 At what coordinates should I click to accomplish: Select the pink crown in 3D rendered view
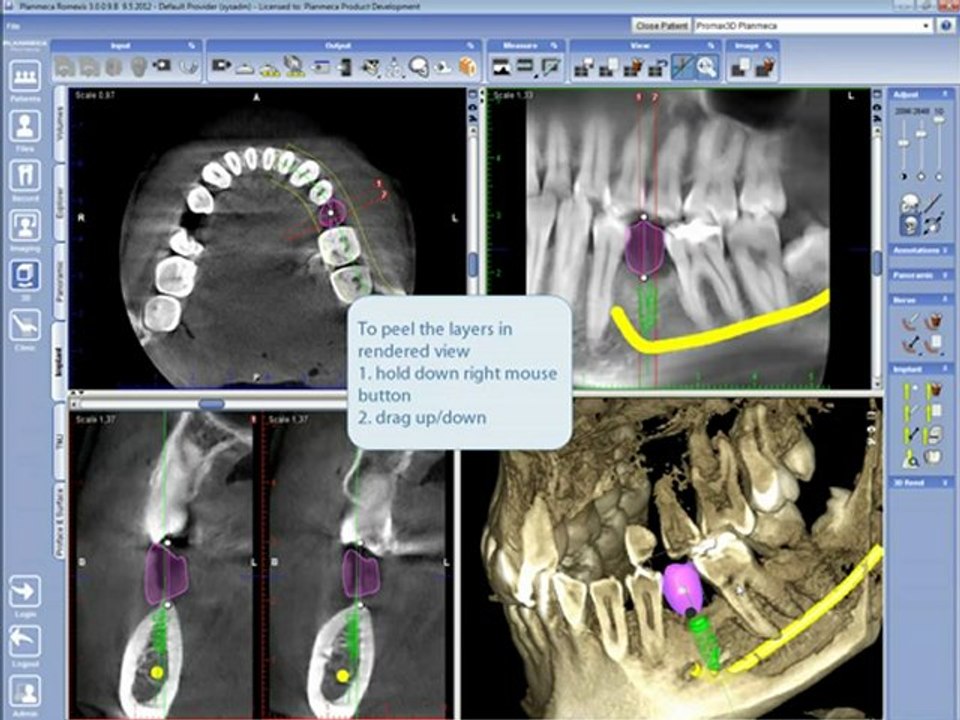click(681, 587)
